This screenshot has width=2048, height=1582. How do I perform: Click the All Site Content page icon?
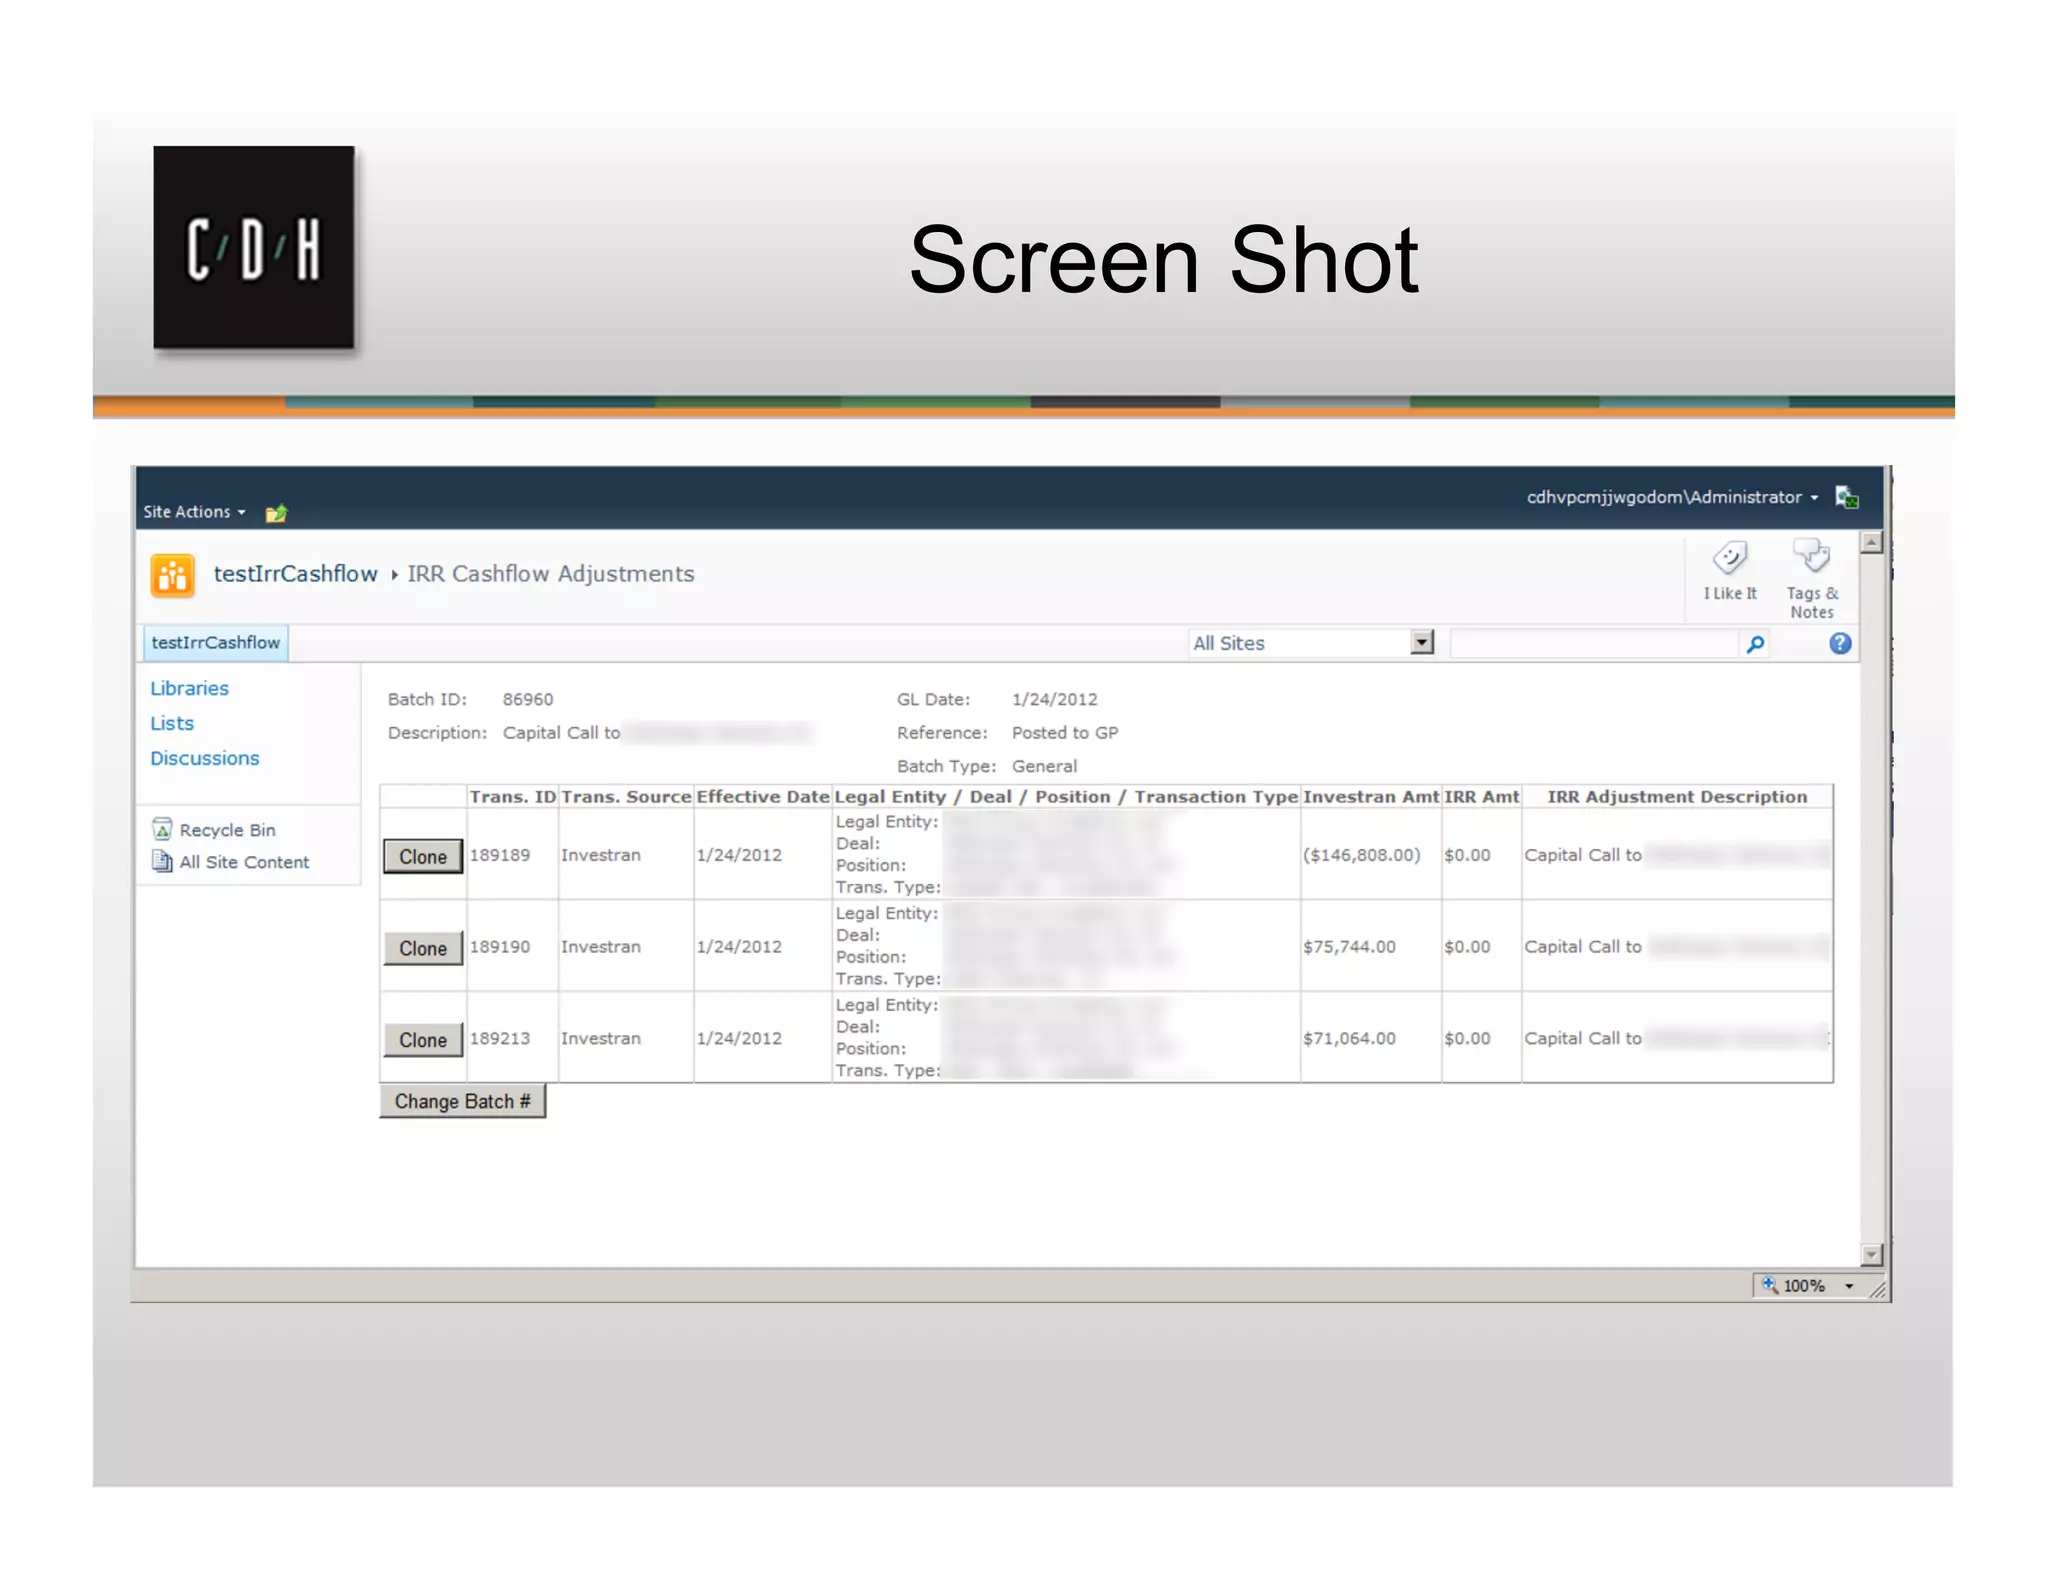point(162,861)
